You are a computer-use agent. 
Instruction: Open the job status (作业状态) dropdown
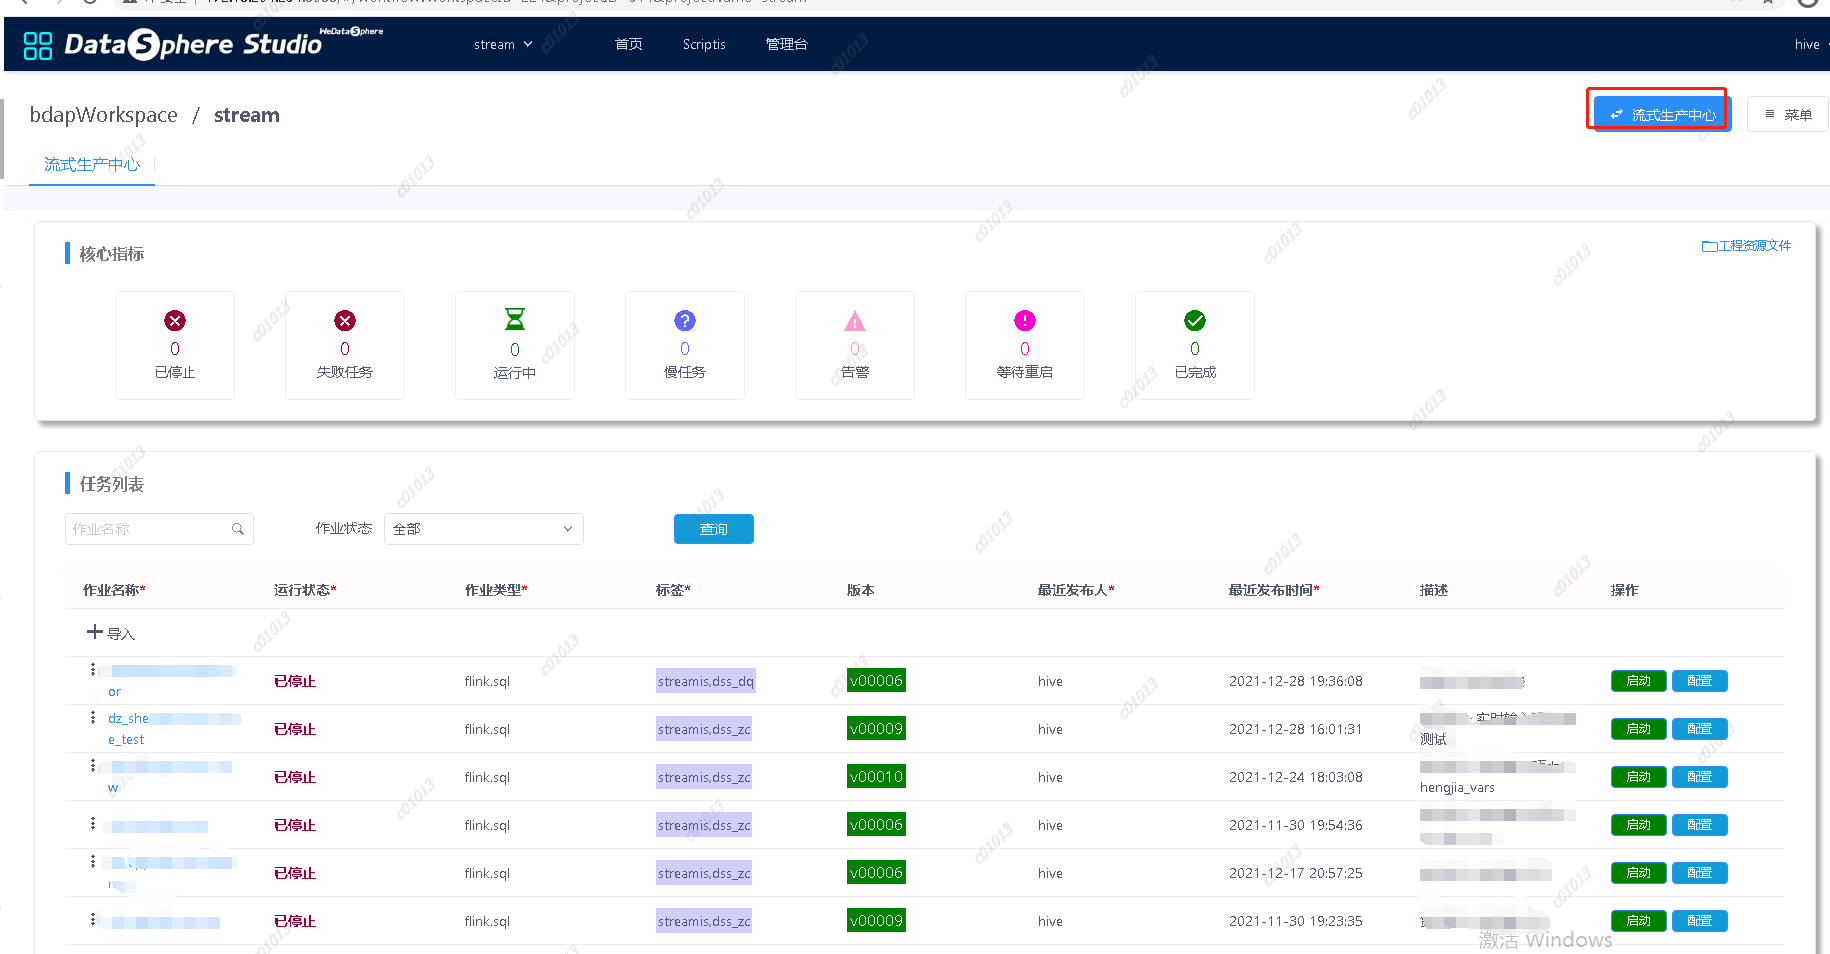[x=483, y=529]
